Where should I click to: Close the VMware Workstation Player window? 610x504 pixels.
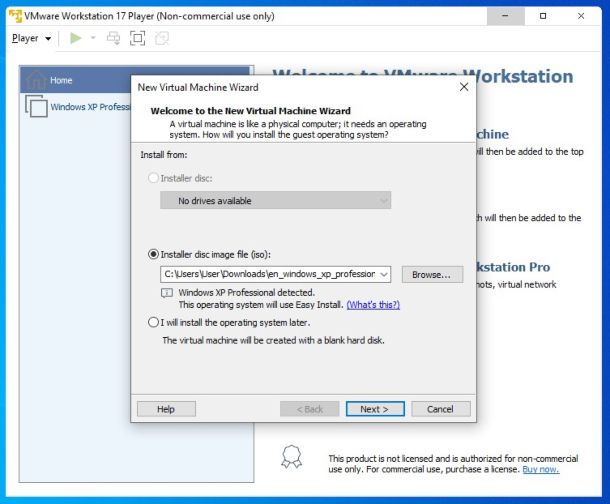581,16
